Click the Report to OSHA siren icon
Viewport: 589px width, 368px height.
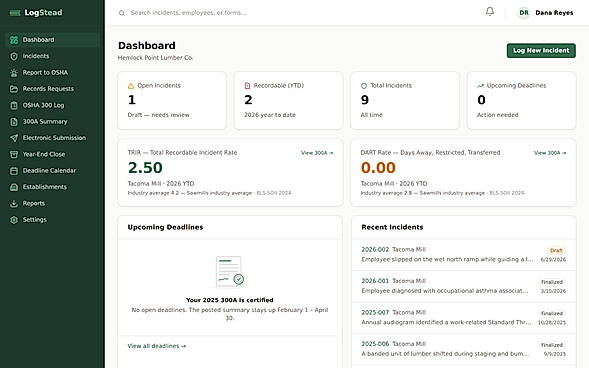pyautogui.click(x=14, y=72)
